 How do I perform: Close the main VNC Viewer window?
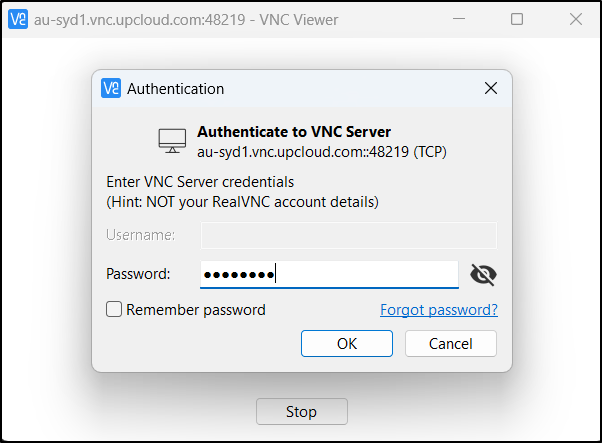[574, 19]
